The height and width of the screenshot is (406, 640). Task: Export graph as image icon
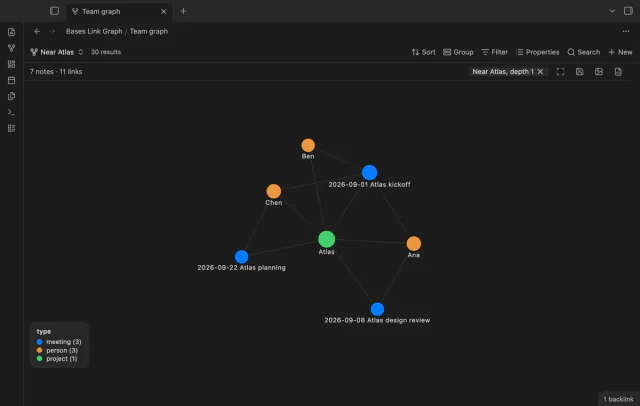tap(599, 72)
